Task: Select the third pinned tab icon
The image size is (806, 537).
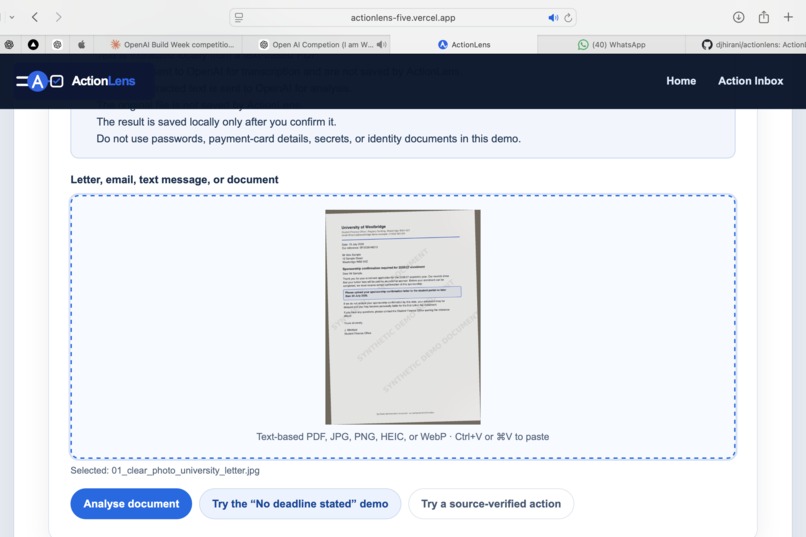Action: (57, 45)
